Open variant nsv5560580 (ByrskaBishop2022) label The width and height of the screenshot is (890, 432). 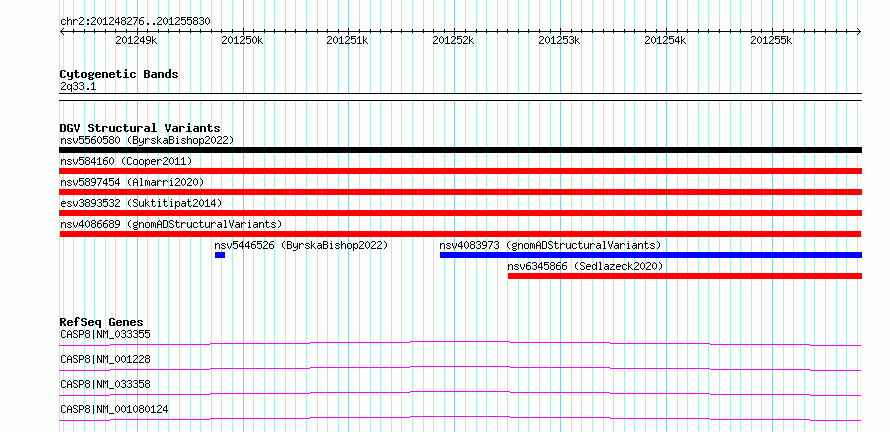point(147,140)
